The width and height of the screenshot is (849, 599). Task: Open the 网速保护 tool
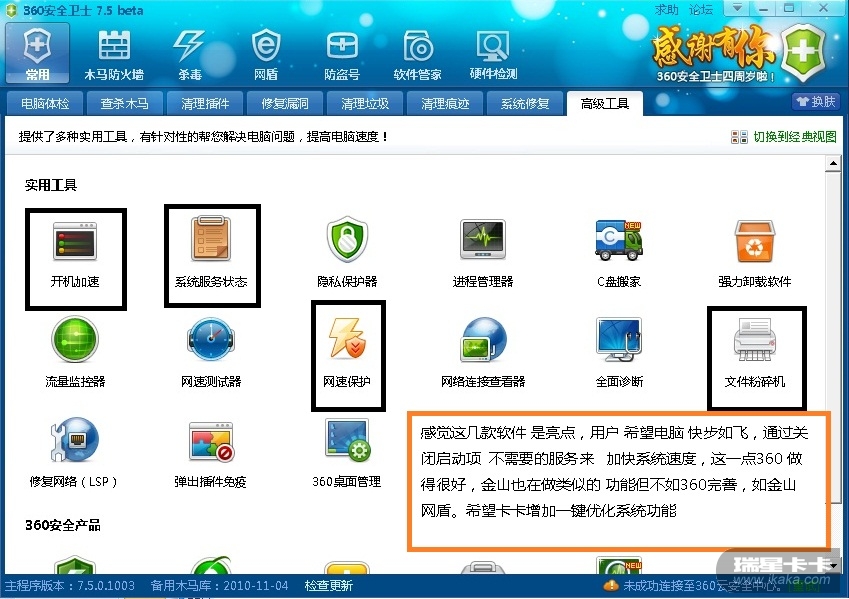[x=347, y=353]
